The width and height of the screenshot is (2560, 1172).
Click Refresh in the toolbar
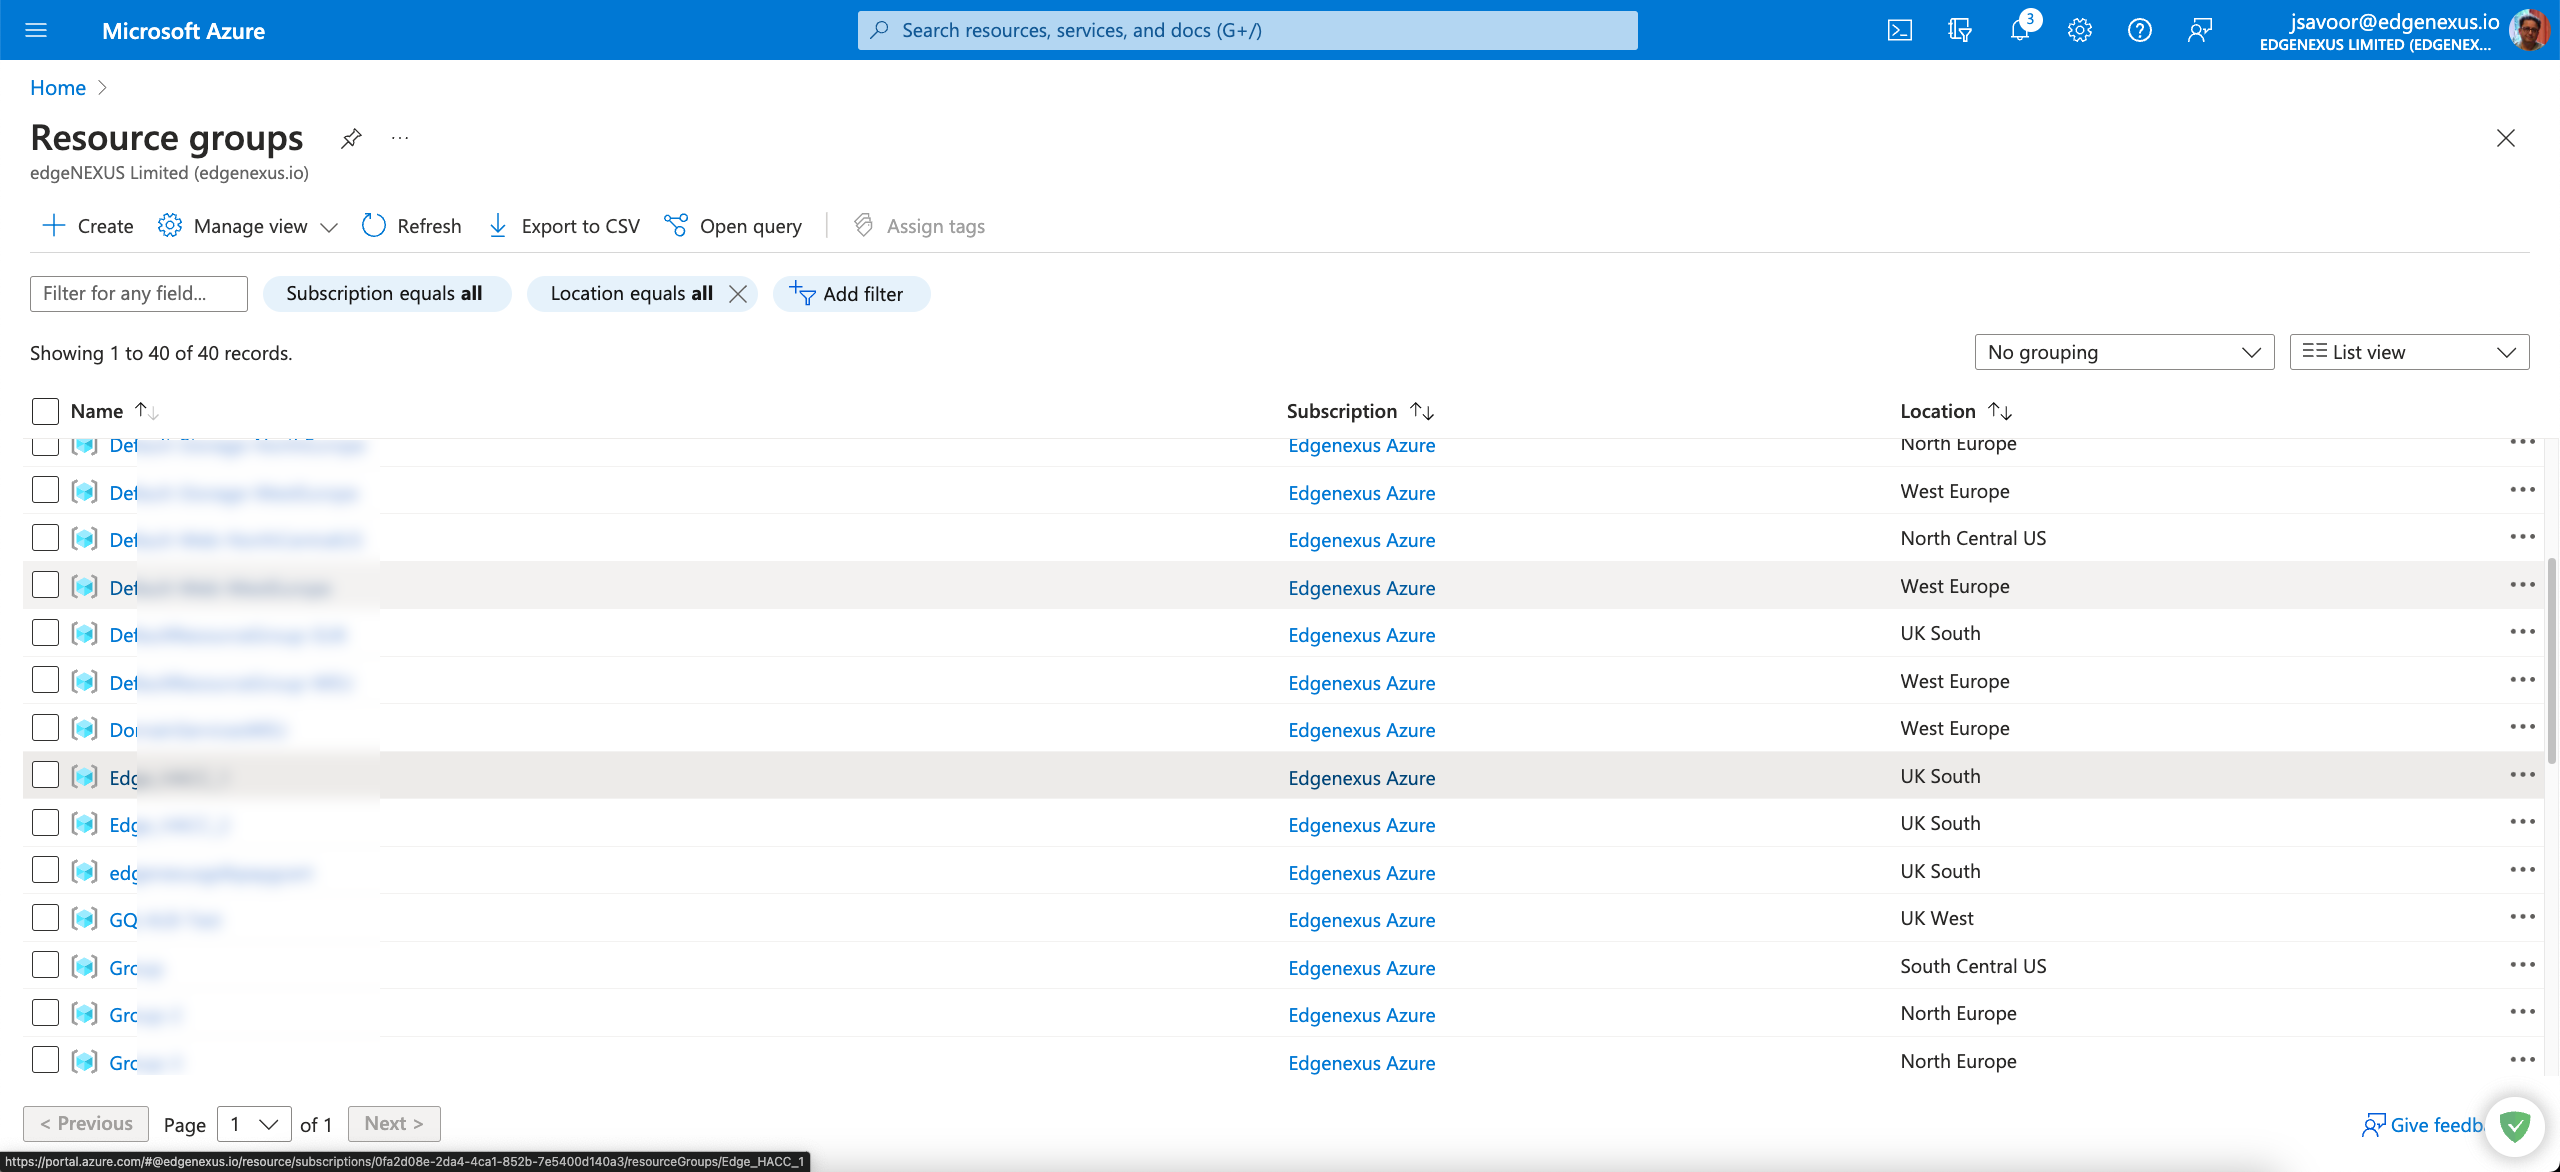(x=411, y=226)
